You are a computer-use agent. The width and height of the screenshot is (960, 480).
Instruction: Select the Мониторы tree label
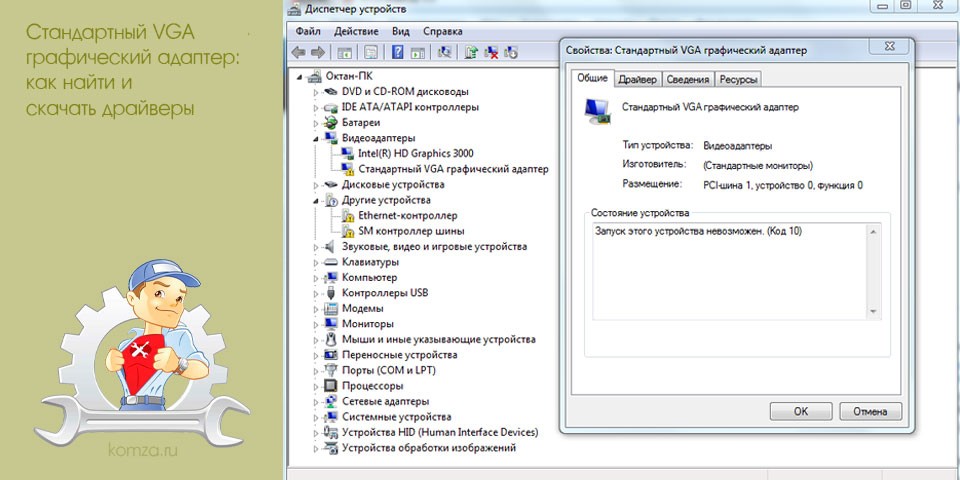pyautogui.click(x=368, y=324)
